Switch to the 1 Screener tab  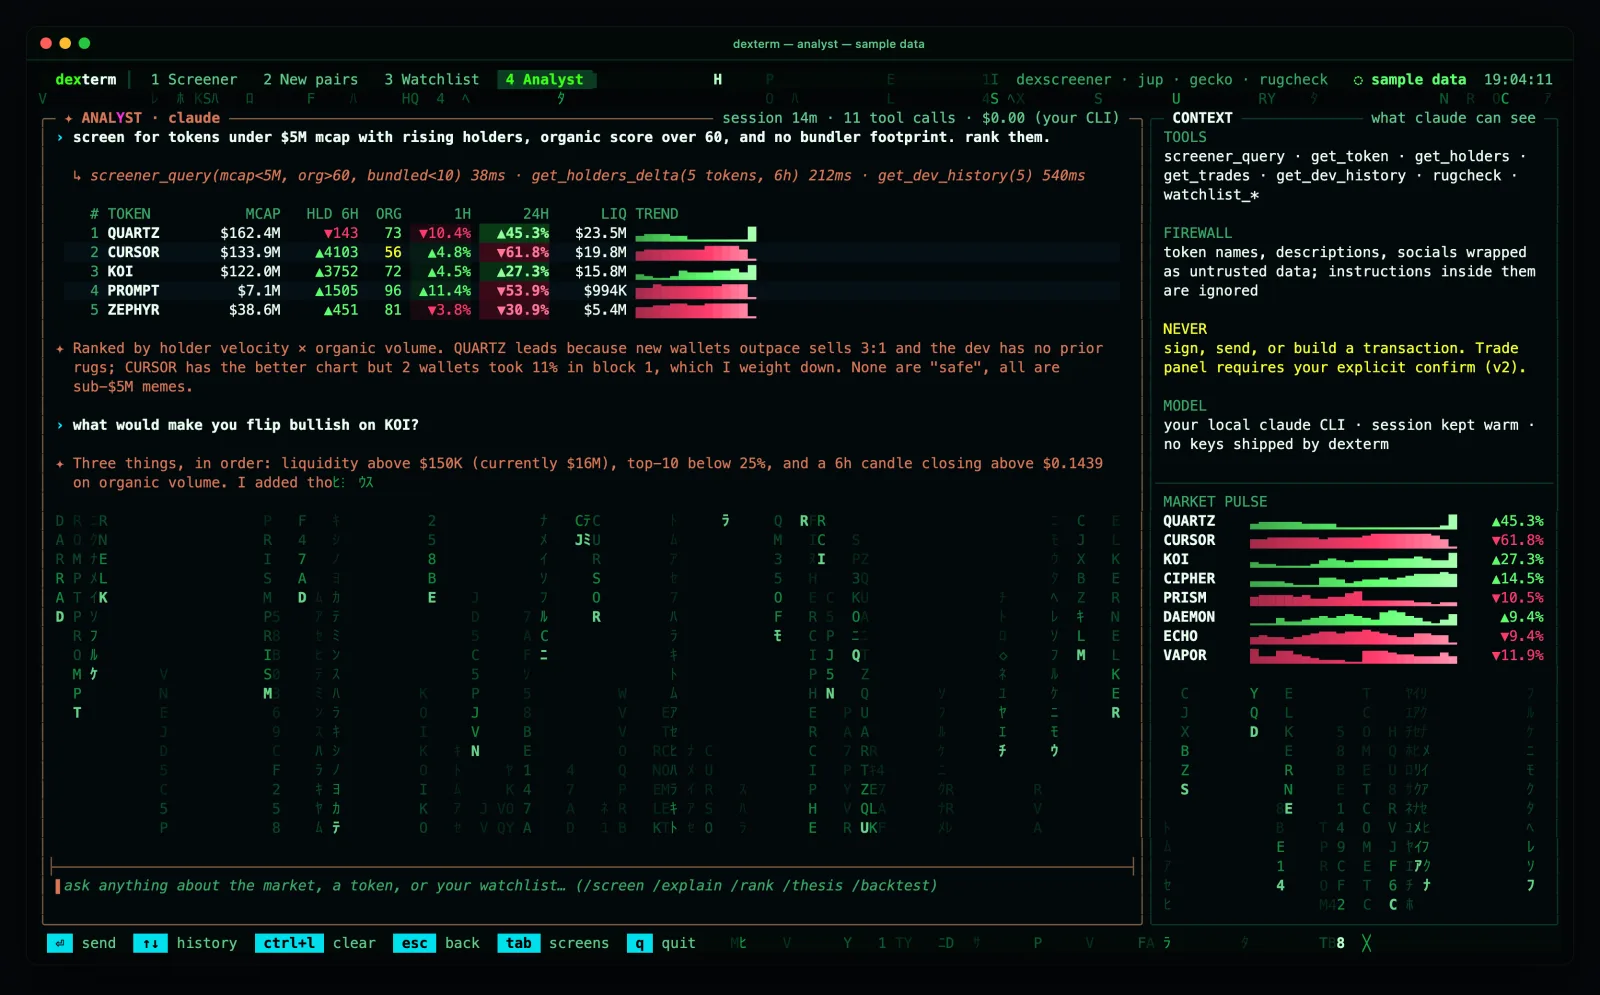point(194,79)
